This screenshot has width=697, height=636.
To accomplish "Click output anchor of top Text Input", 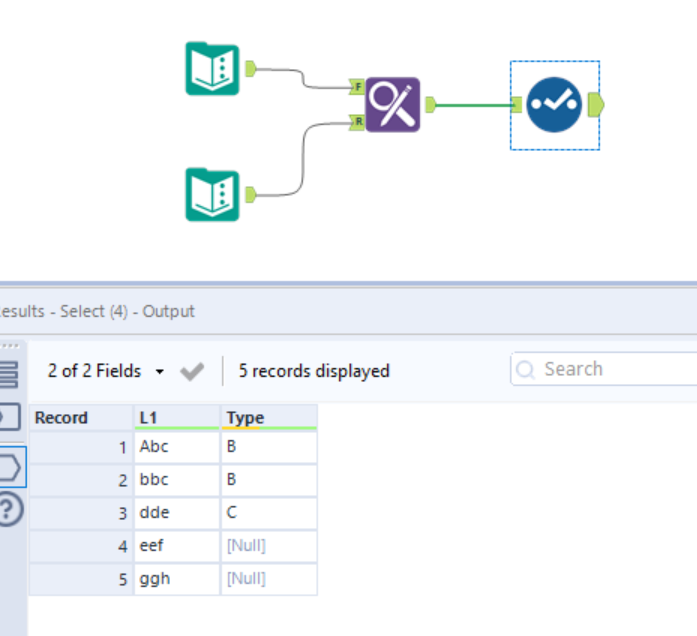I will (x=251, y=69).
